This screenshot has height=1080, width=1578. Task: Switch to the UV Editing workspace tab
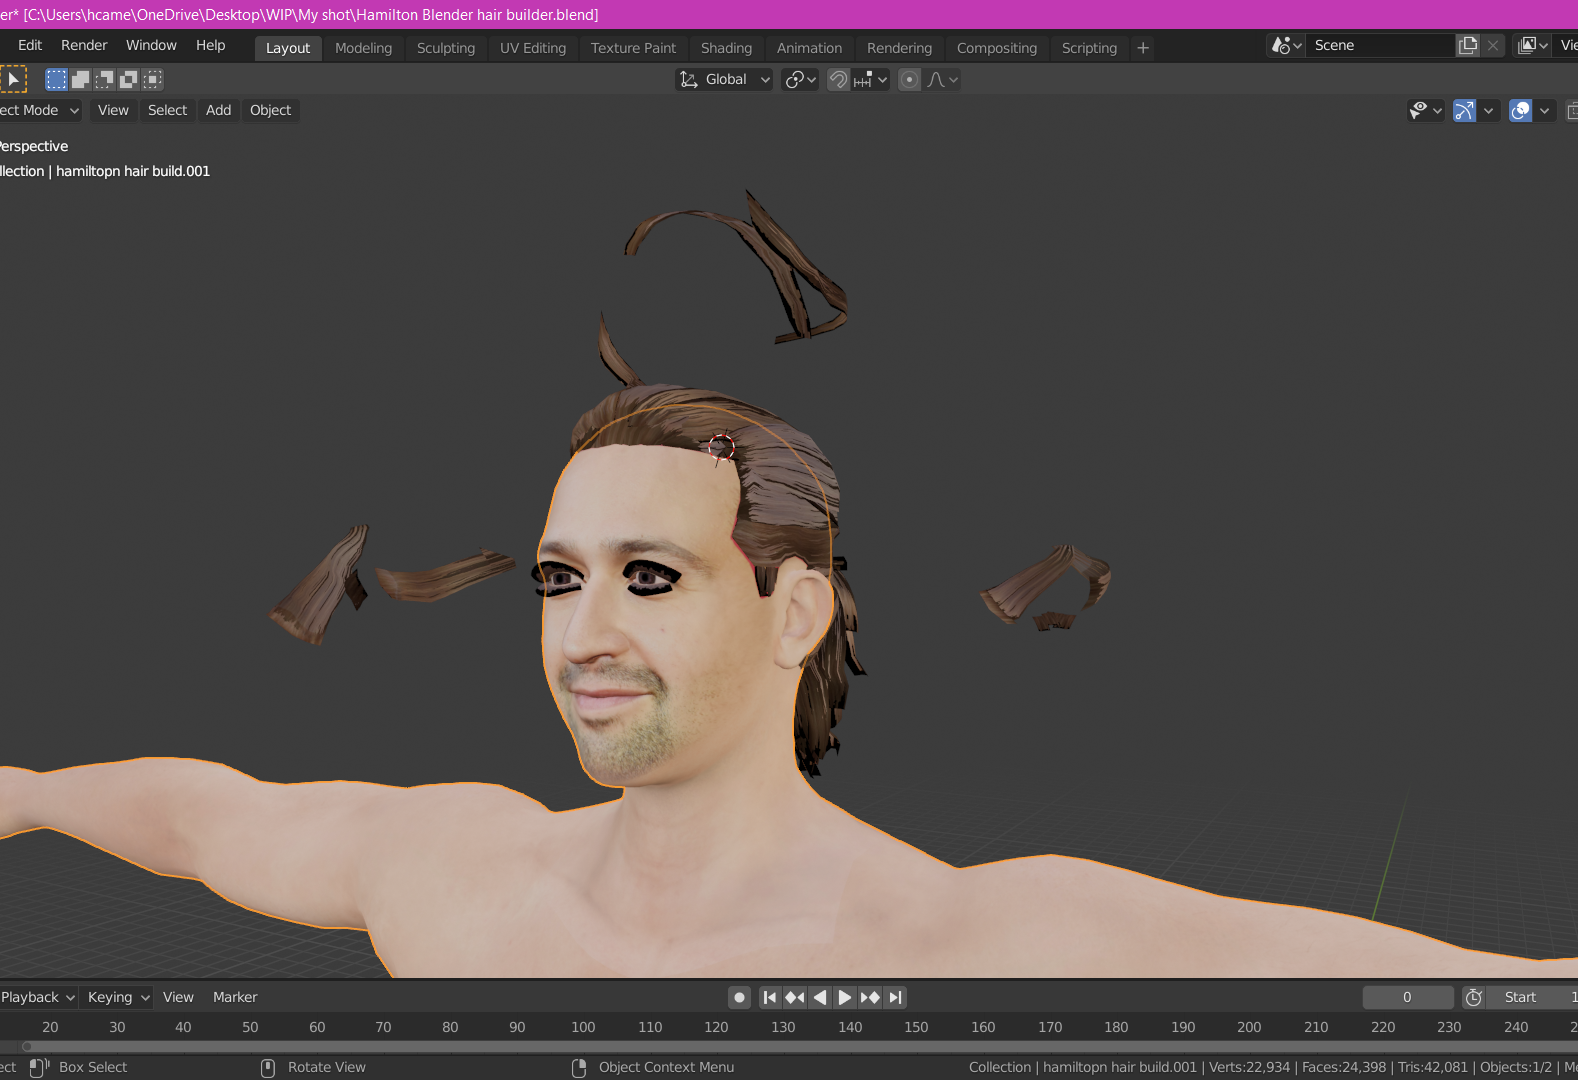[x=533, y=48]
